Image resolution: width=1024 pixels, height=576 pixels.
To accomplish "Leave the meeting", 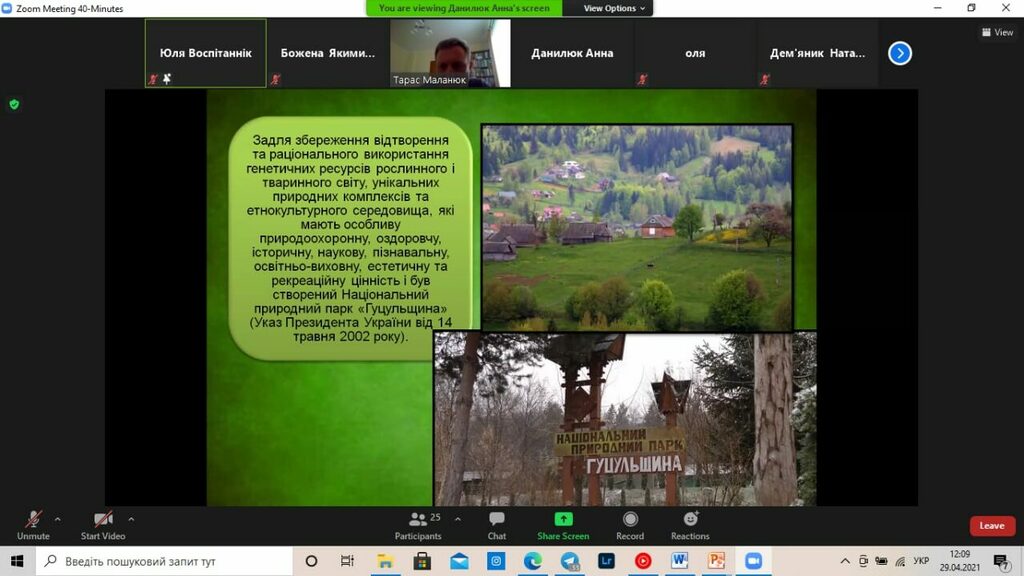I will (x=991, y=526).
